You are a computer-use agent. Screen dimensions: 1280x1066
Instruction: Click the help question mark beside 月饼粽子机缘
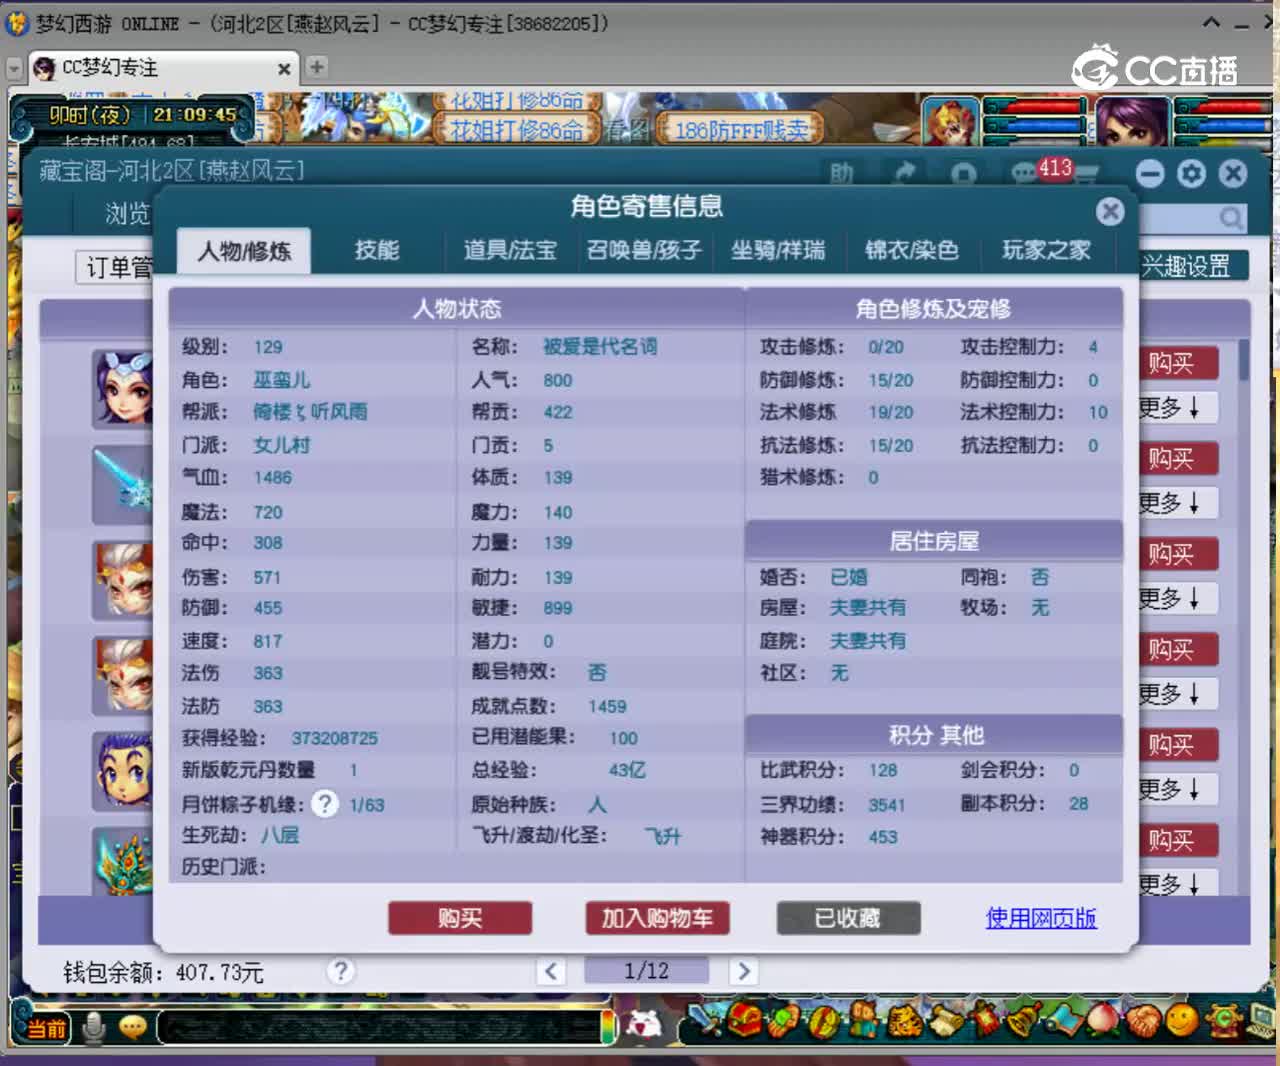[325, 804]
